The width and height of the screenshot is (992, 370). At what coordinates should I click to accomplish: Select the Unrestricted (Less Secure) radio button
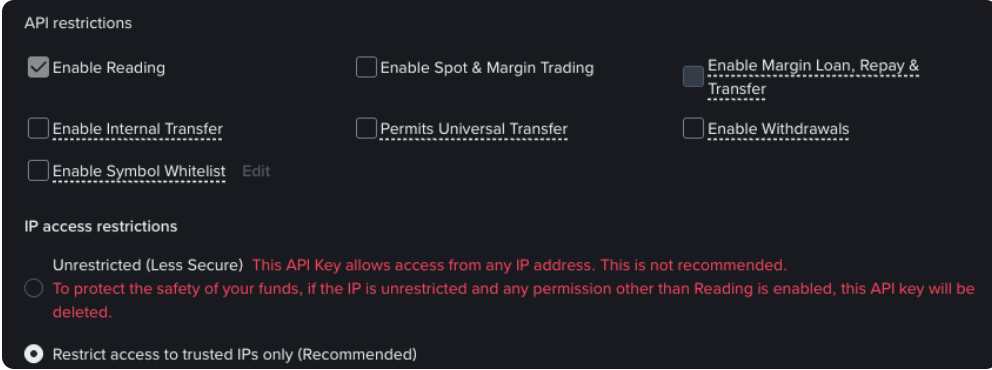point(34,289)
